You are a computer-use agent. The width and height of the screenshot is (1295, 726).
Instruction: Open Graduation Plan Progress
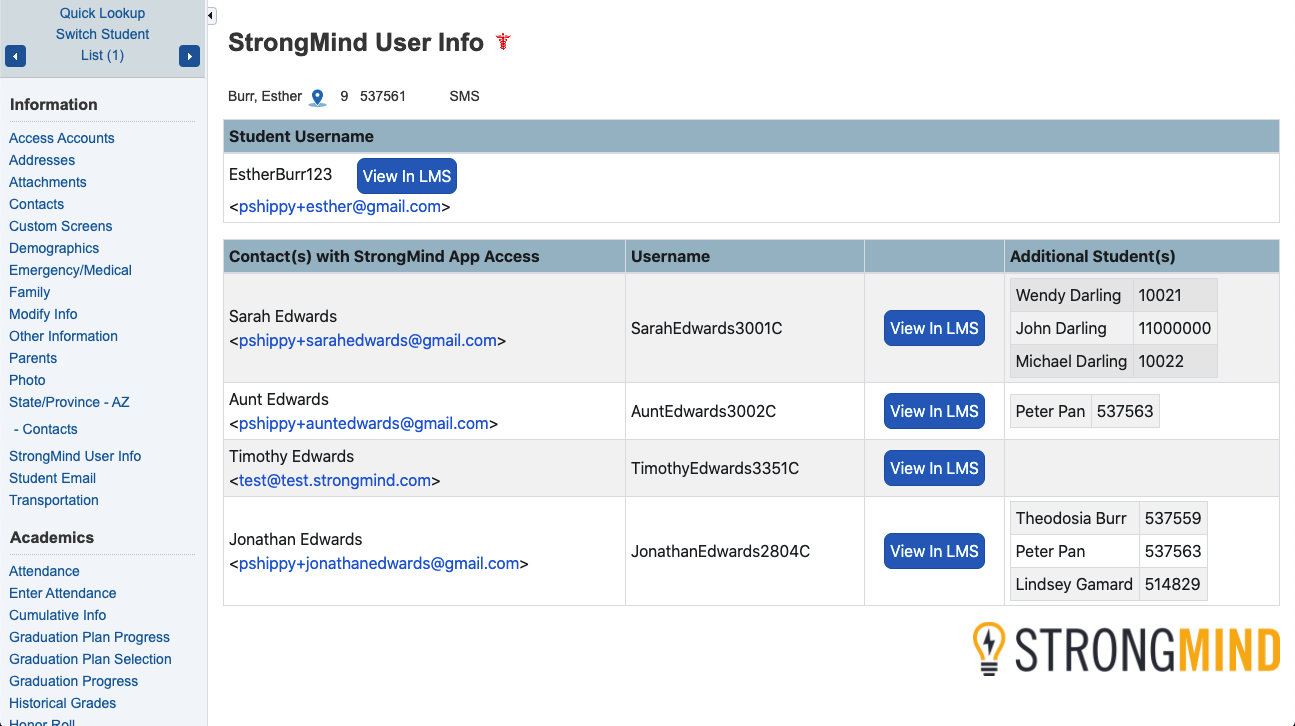(90, 637)
